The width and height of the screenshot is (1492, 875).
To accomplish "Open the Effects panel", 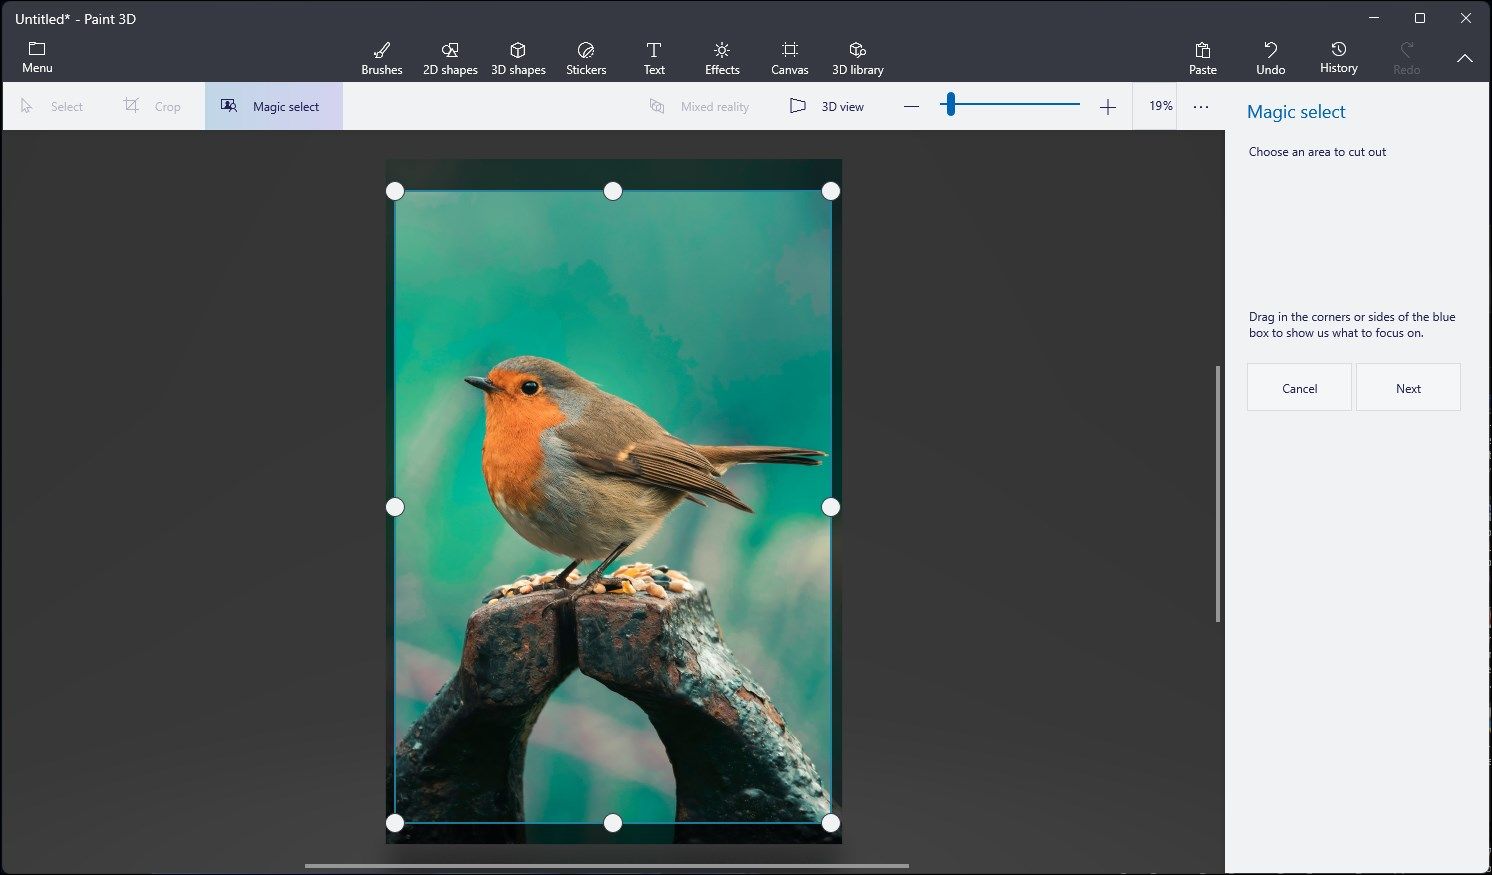I will tap(721, 55).
